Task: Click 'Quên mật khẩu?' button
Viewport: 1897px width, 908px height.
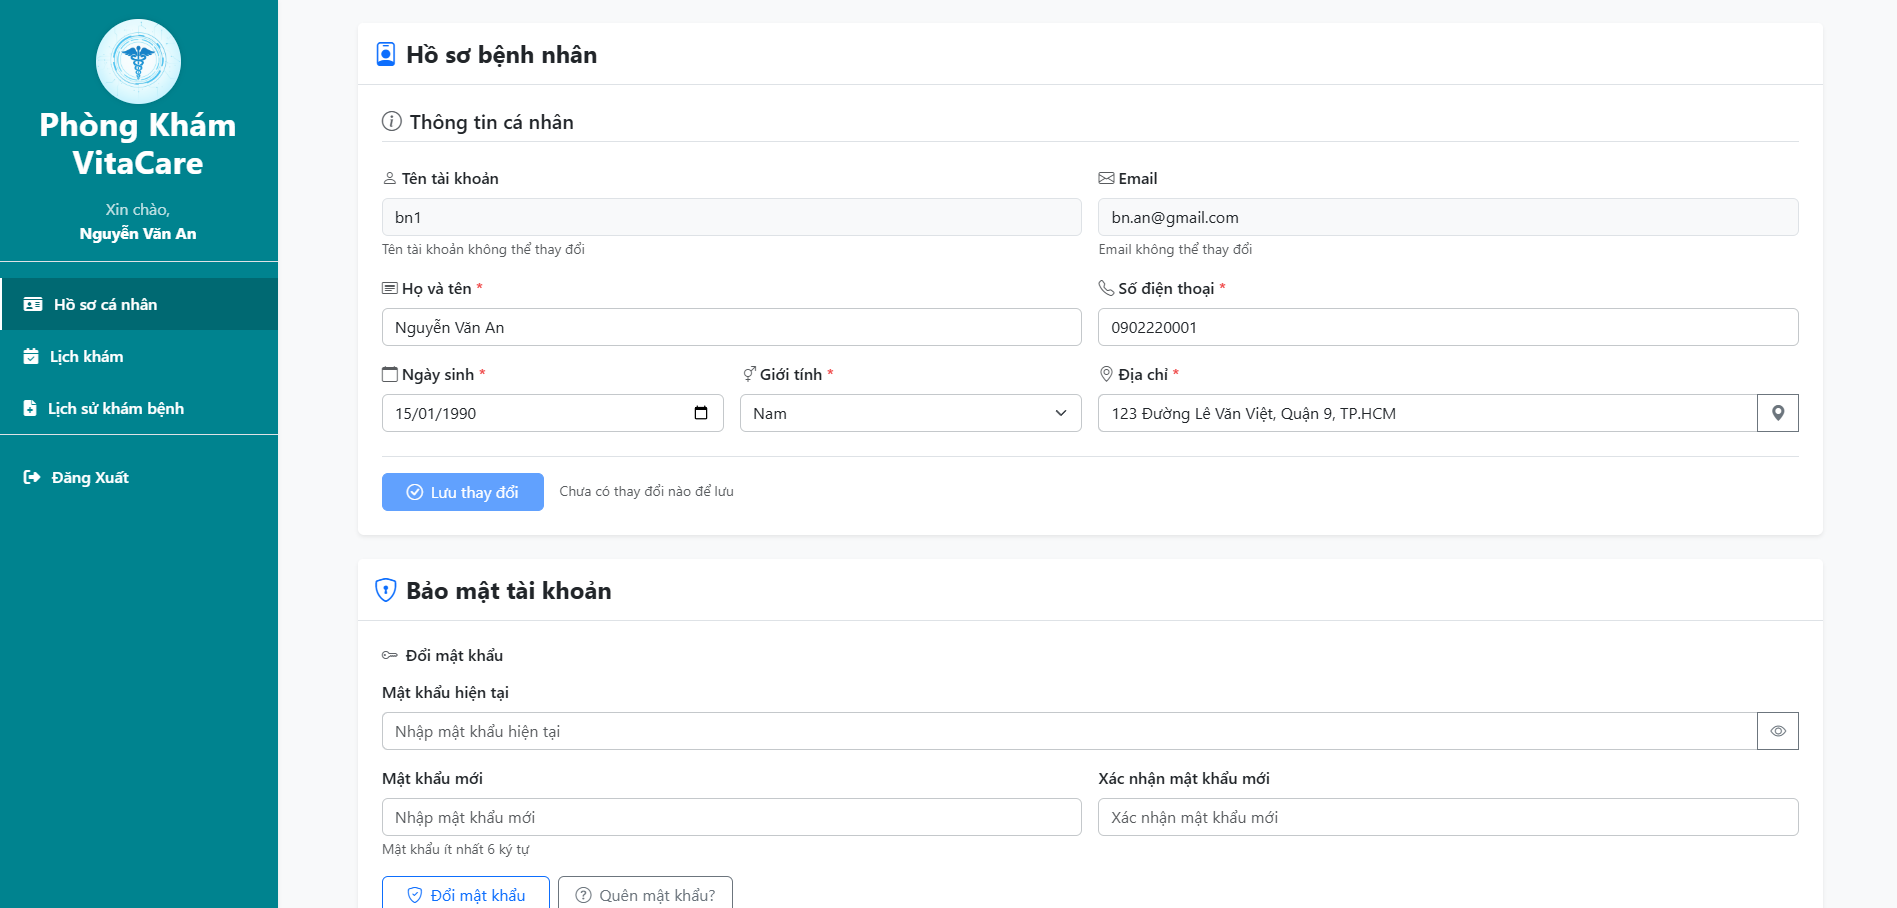Action: (x=645, y=895)
